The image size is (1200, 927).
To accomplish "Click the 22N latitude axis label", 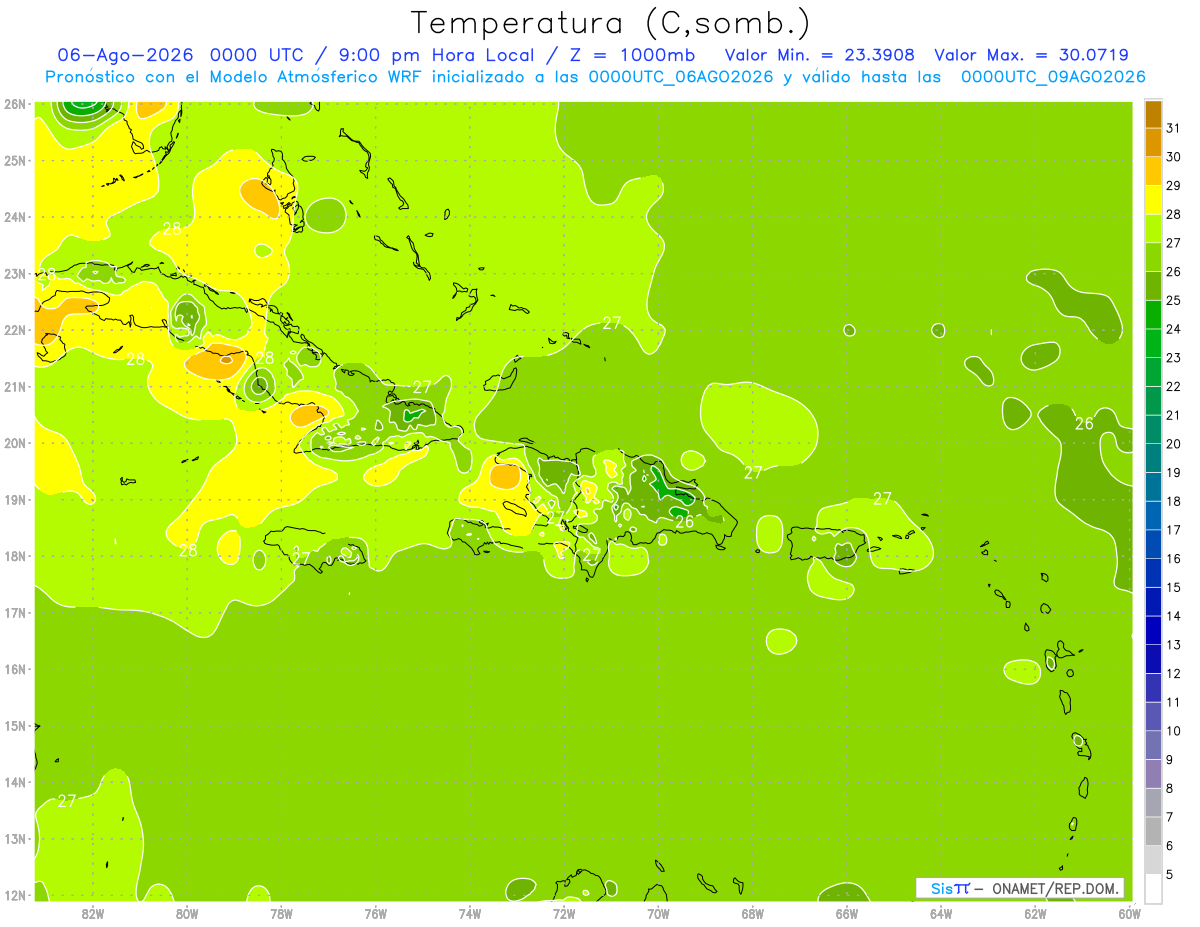I will [15, 330].
